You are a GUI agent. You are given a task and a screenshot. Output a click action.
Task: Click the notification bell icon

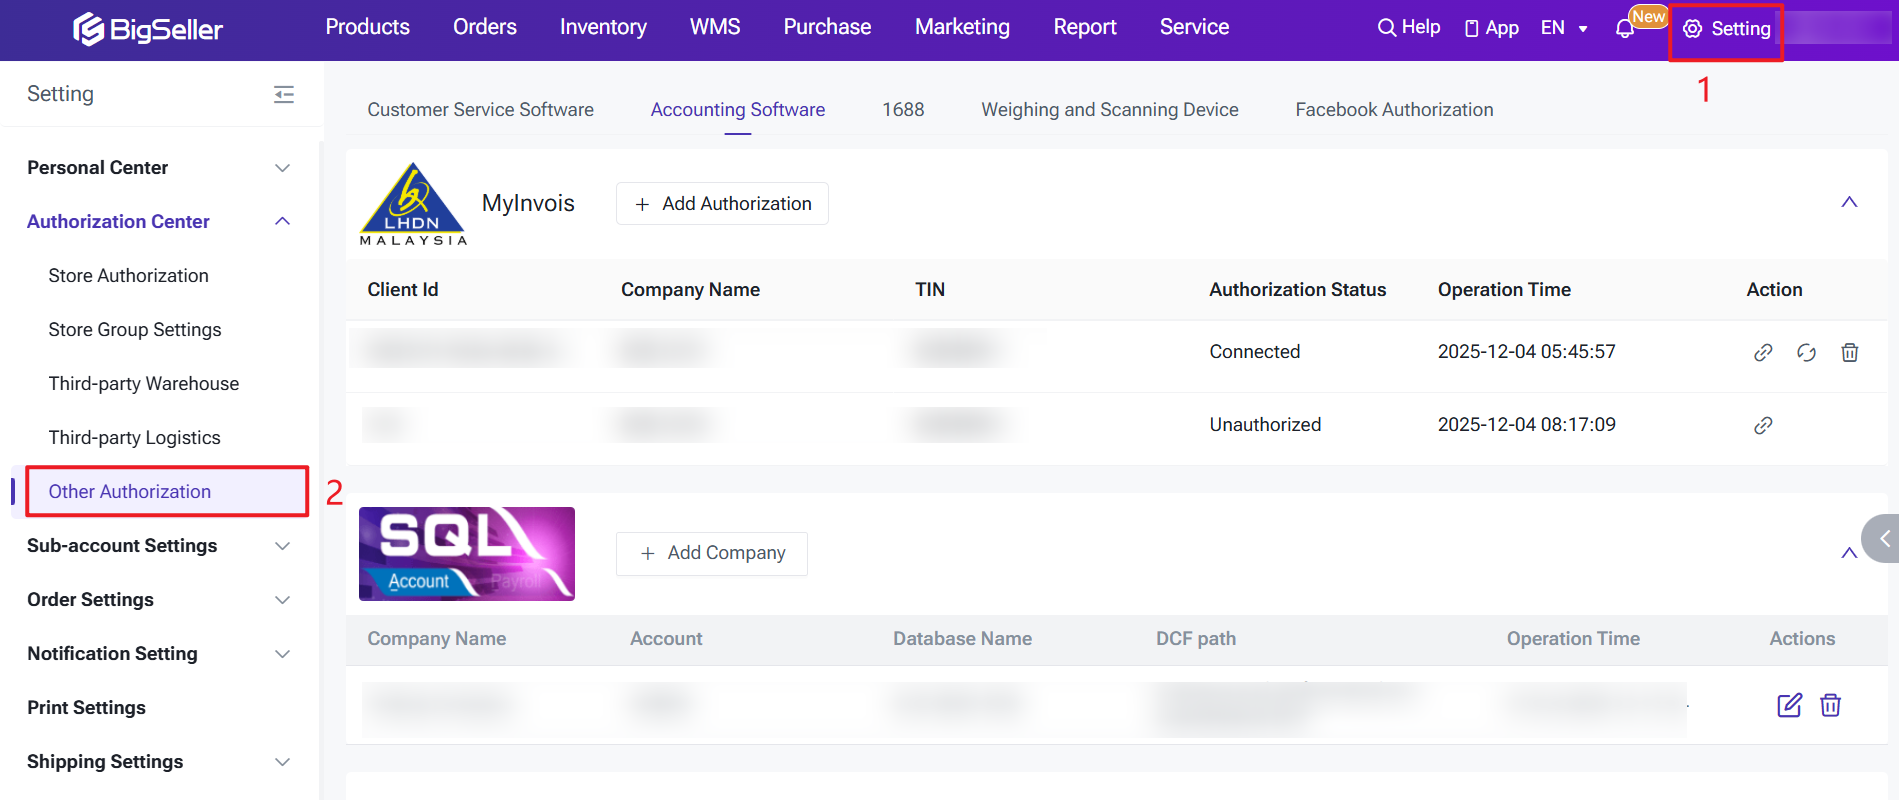coord(1625,29)
